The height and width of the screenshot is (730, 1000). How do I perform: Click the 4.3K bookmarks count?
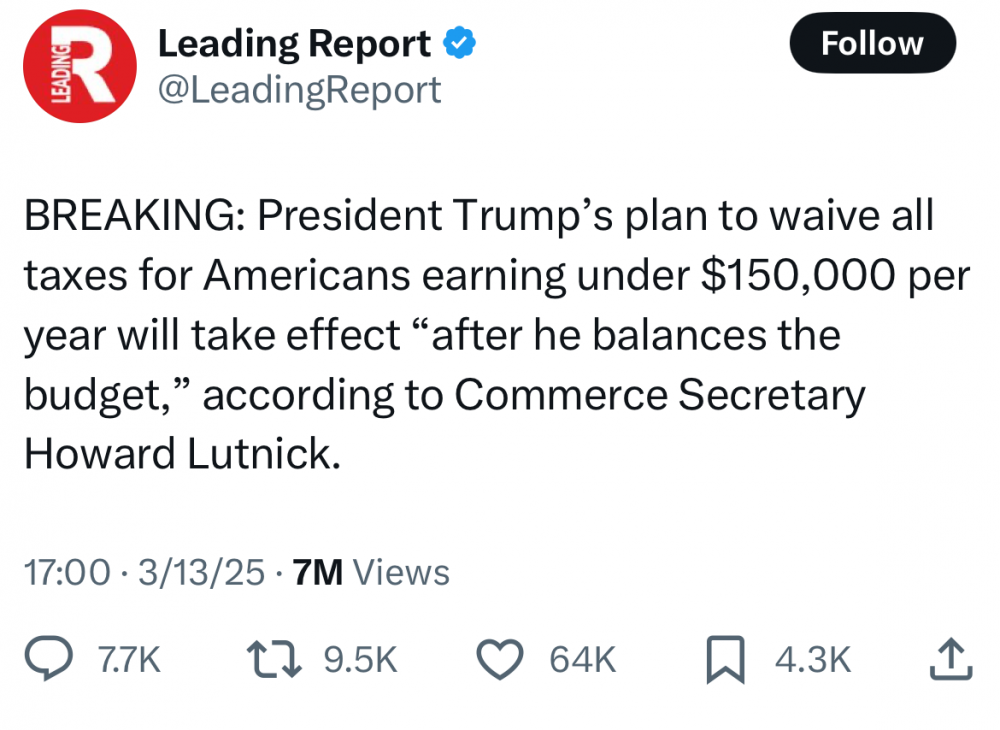813,660
